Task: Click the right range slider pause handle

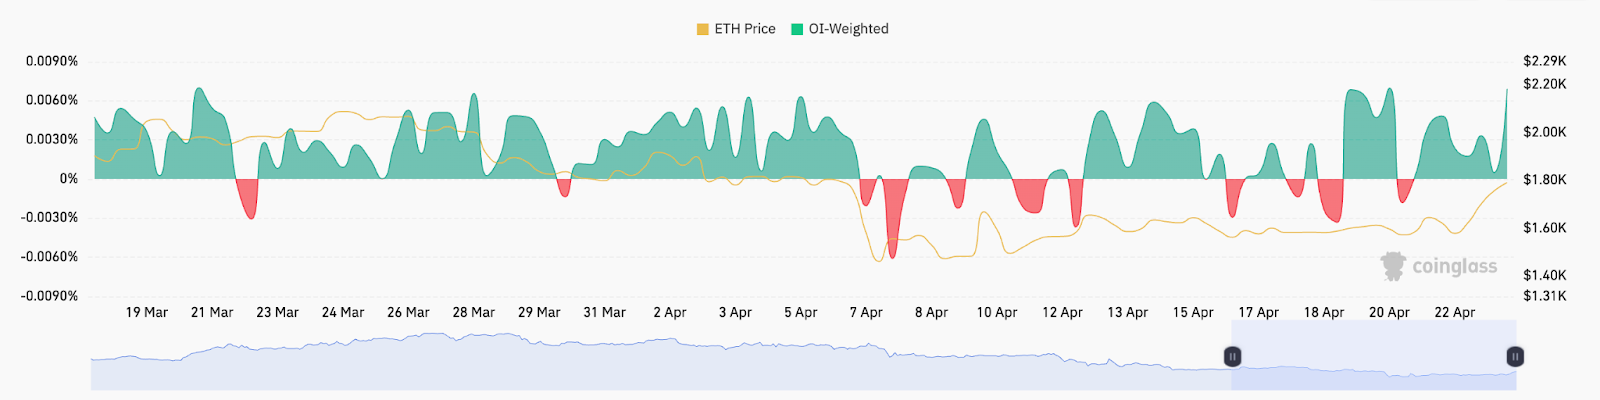Action: [1515, 356]
